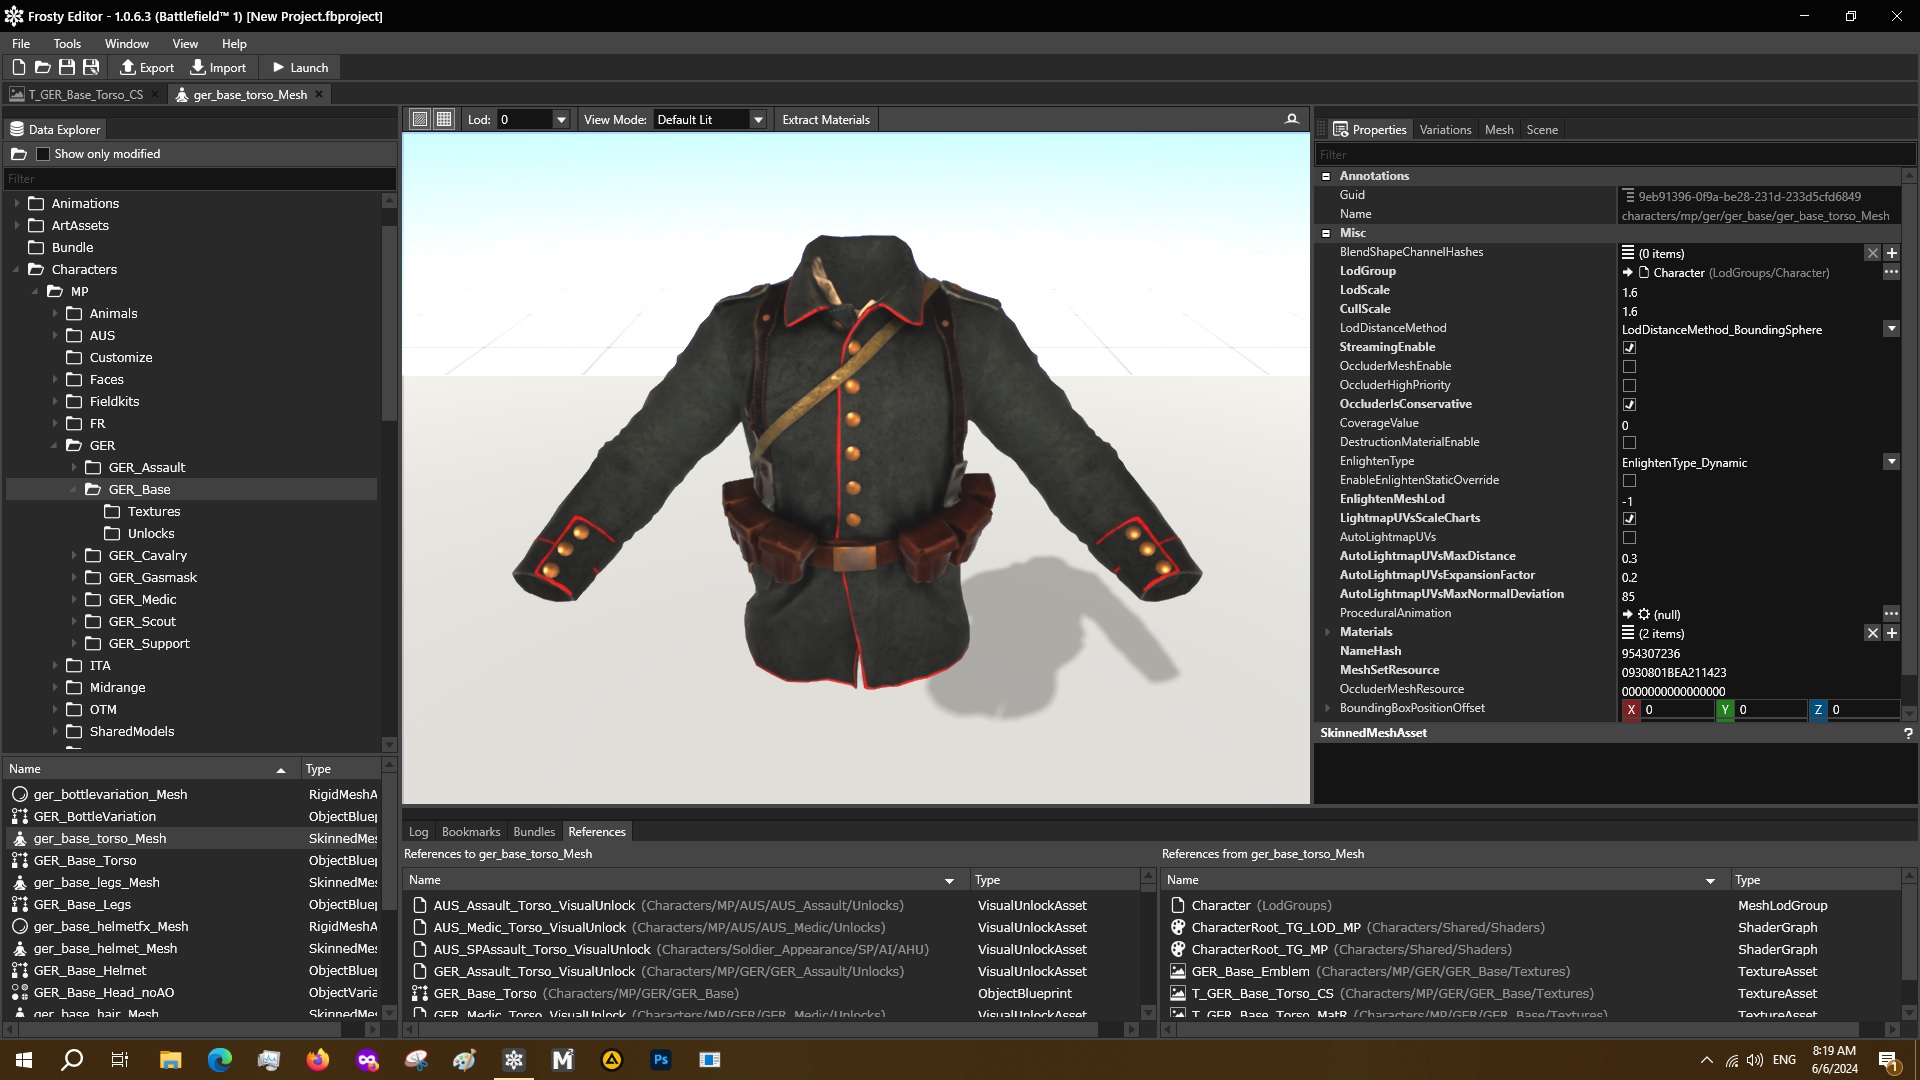Open the Tools menu

[x=67, y=43]
